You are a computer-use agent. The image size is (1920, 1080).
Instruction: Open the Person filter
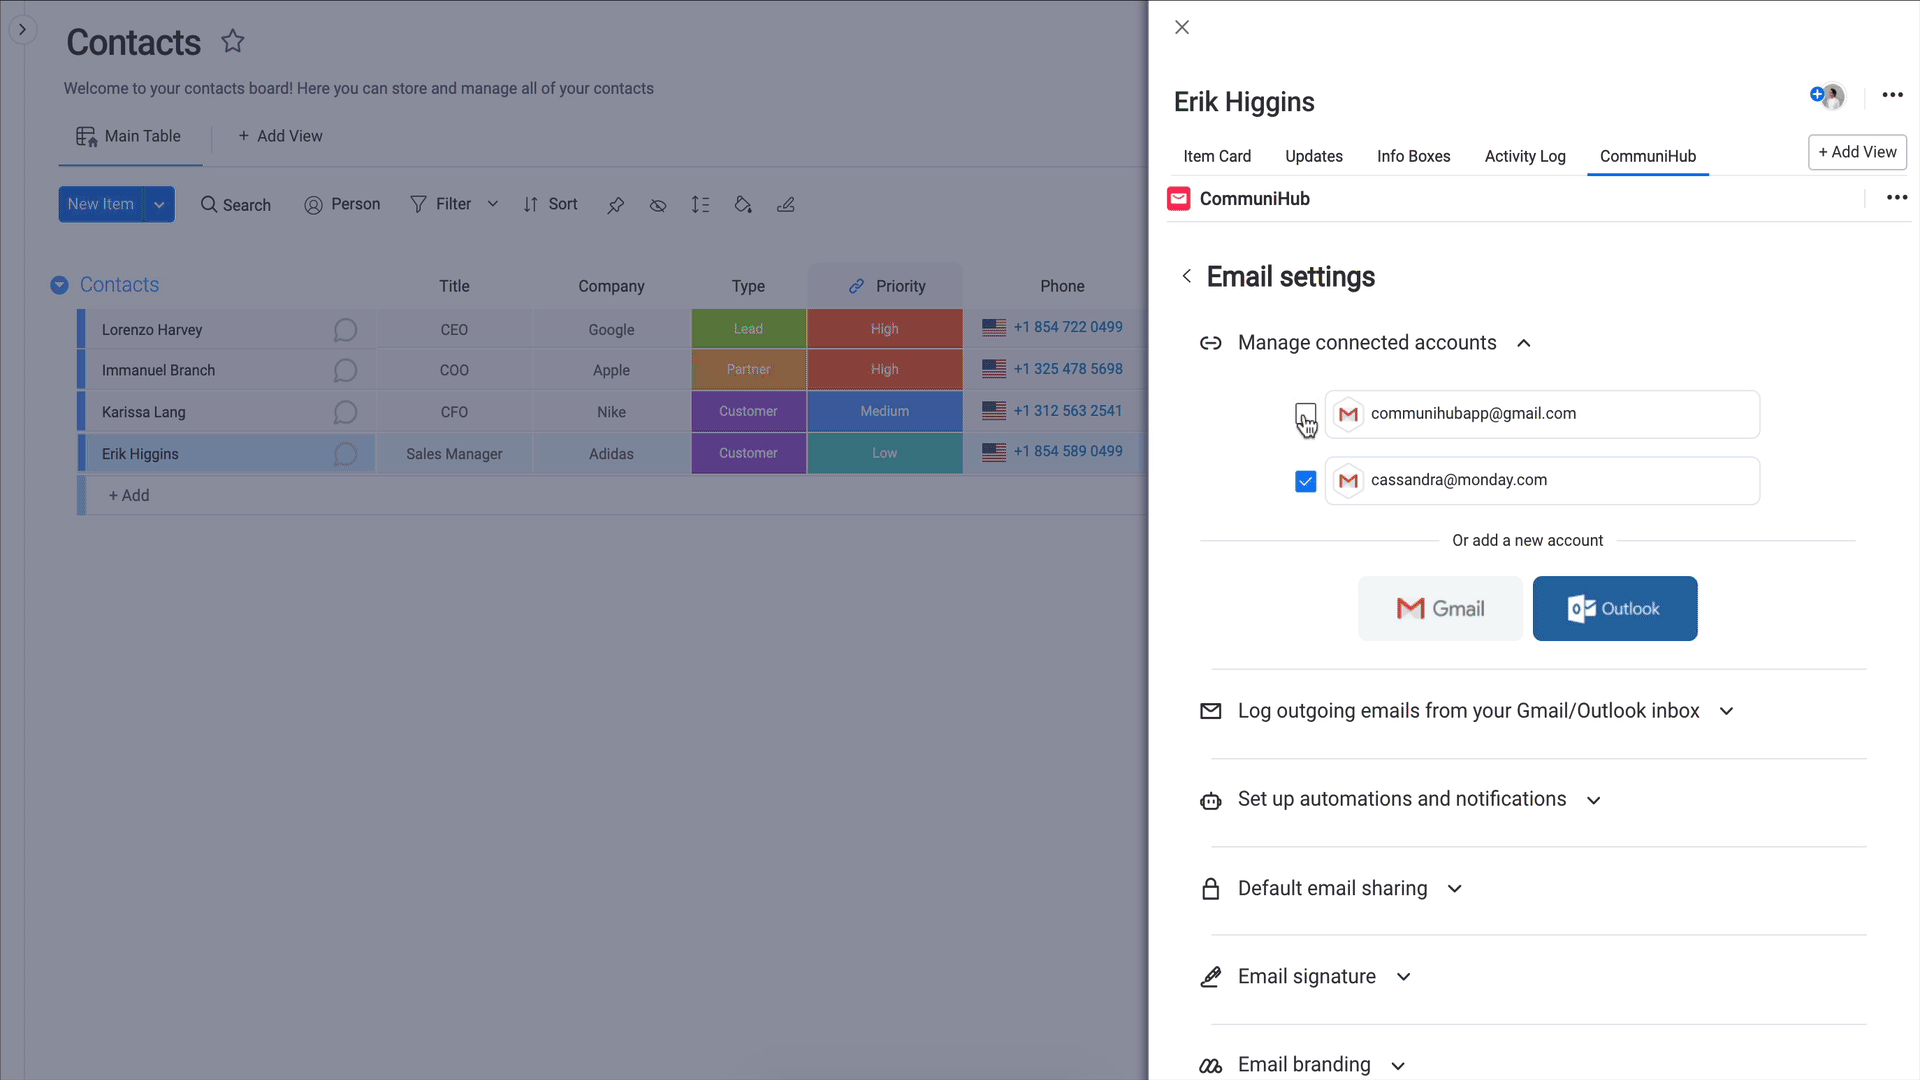tap(342, 204)
